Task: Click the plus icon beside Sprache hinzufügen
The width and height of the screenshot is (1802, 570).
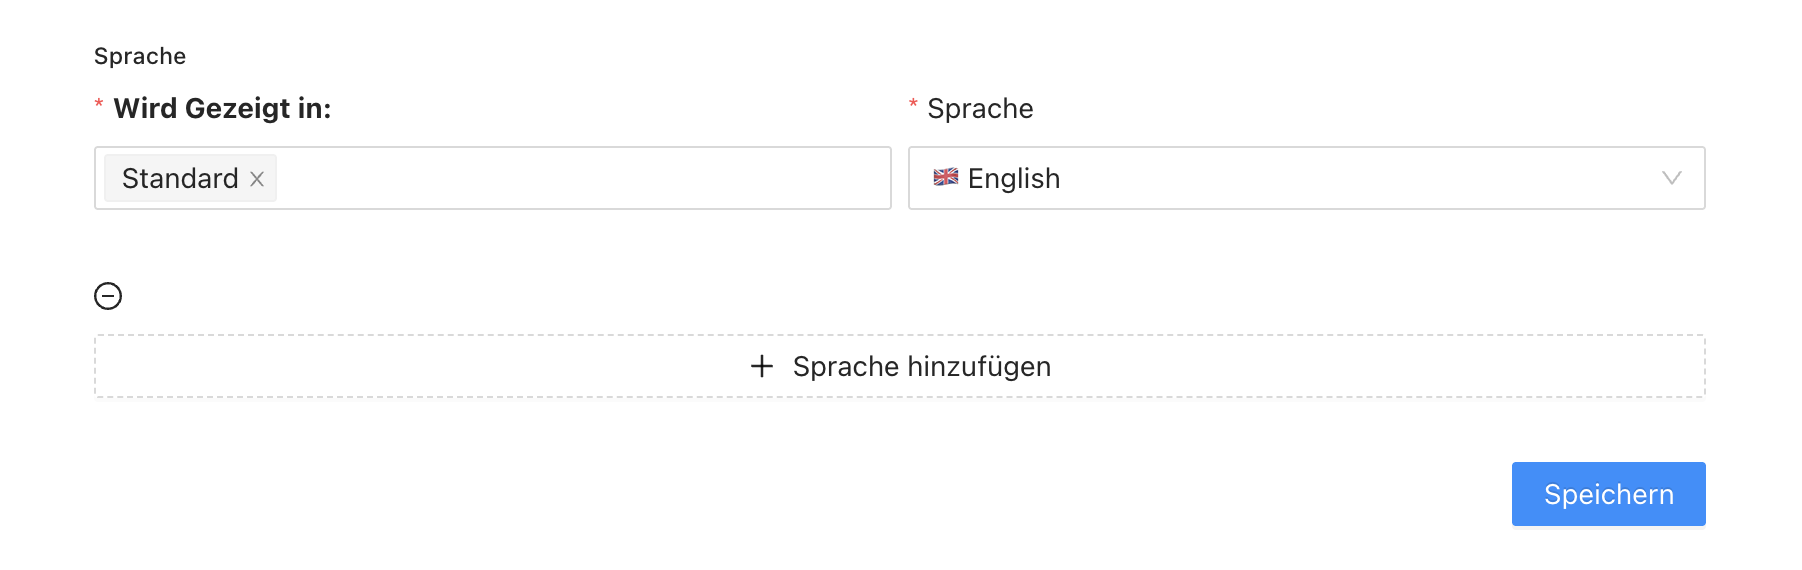Action: pyautogui.click(x=762, y=366)
